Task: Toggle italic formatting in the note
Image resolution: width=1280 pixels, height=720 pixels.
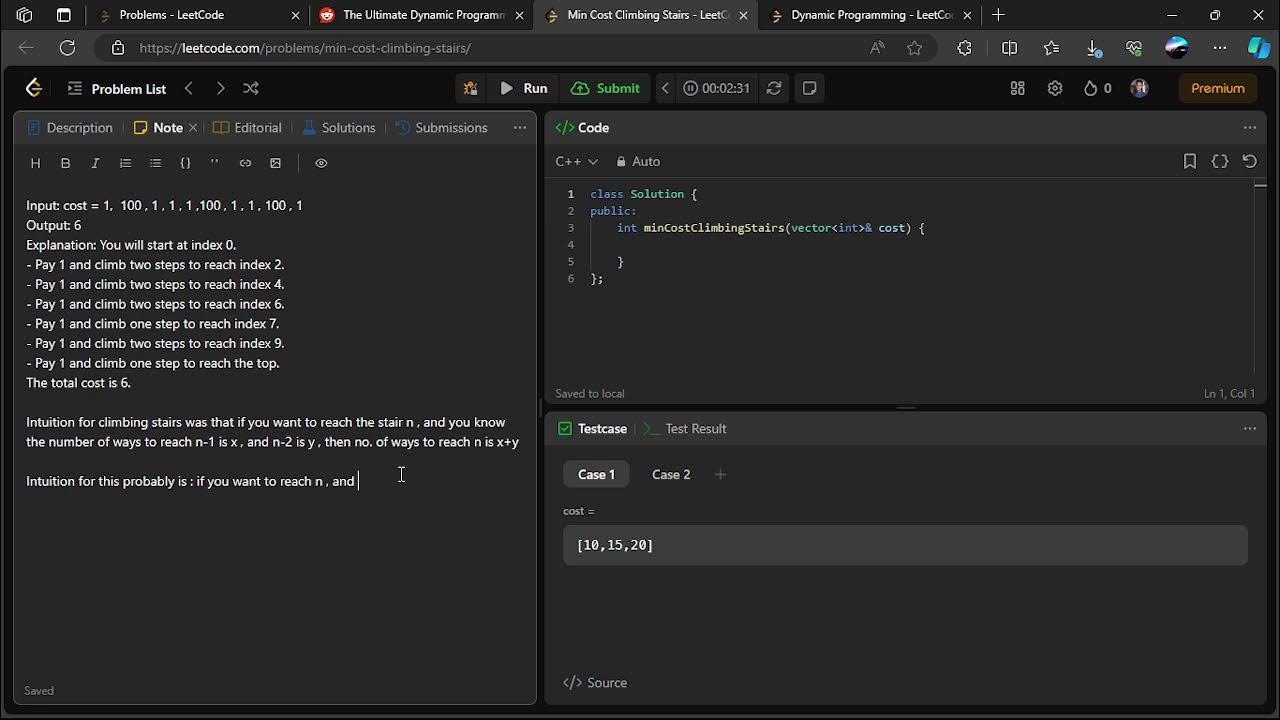Action: pyautogui.click(x=95, y=163)
